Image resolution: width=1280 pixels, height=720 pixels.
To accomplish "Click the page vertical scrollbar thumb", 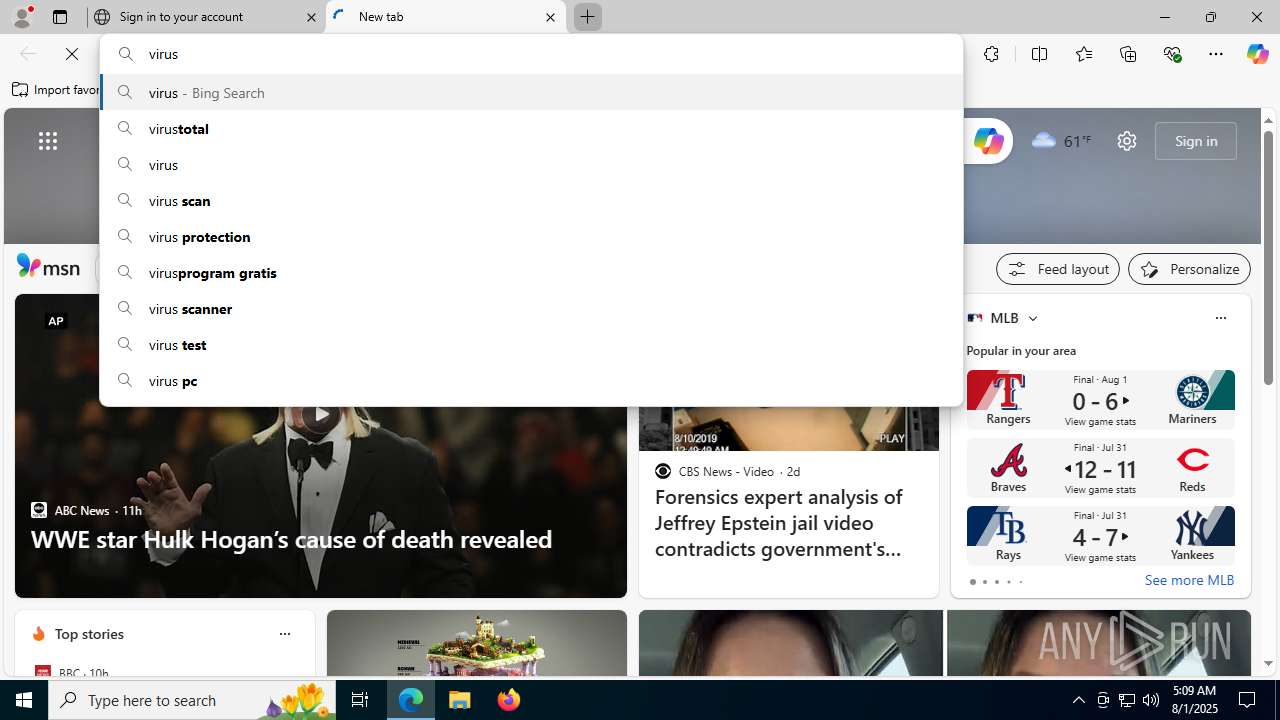I will click(1268, 256).
